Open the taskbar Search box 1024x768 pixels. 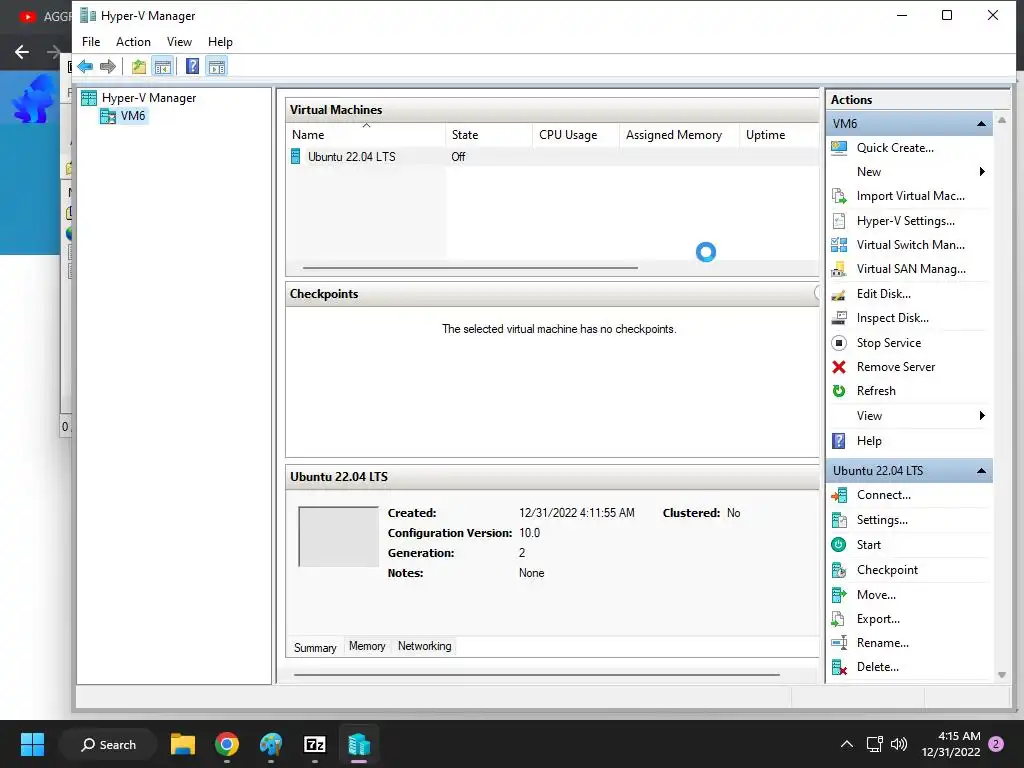[108, 744]
